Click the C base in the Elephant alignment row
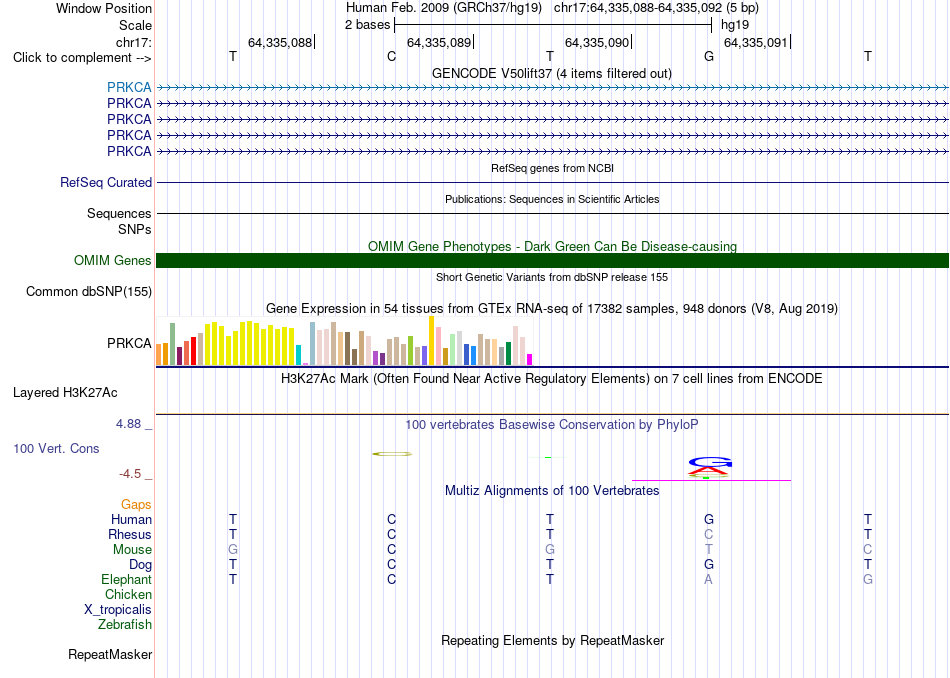Image resolution: width=950 pixels, height=678 pixels. pos(391,579)
